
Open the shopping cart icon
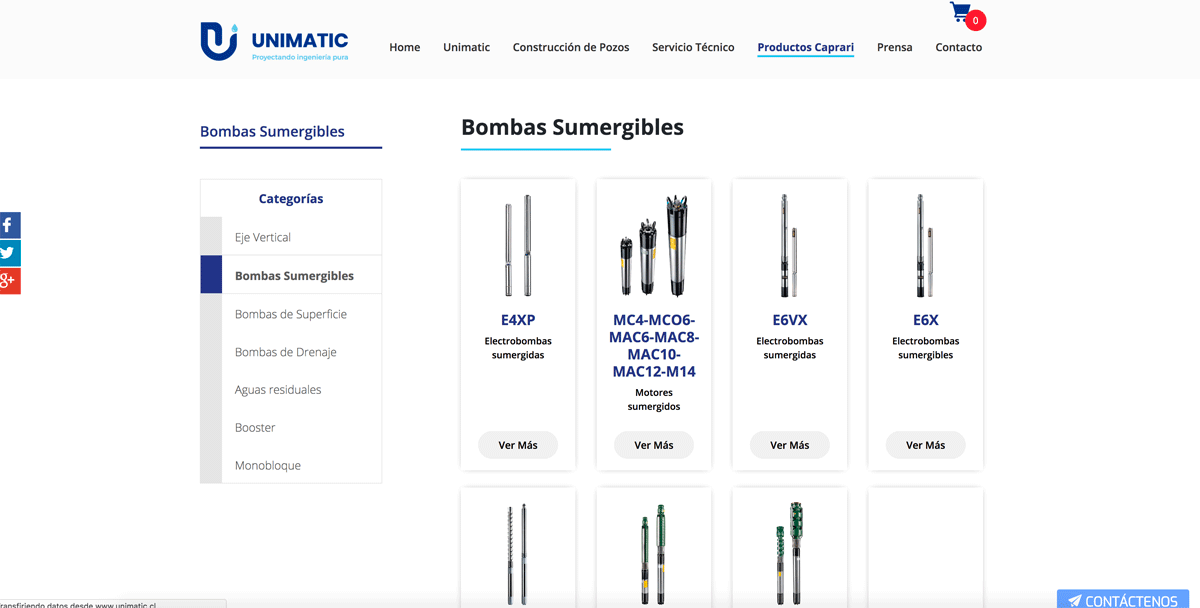960,13
